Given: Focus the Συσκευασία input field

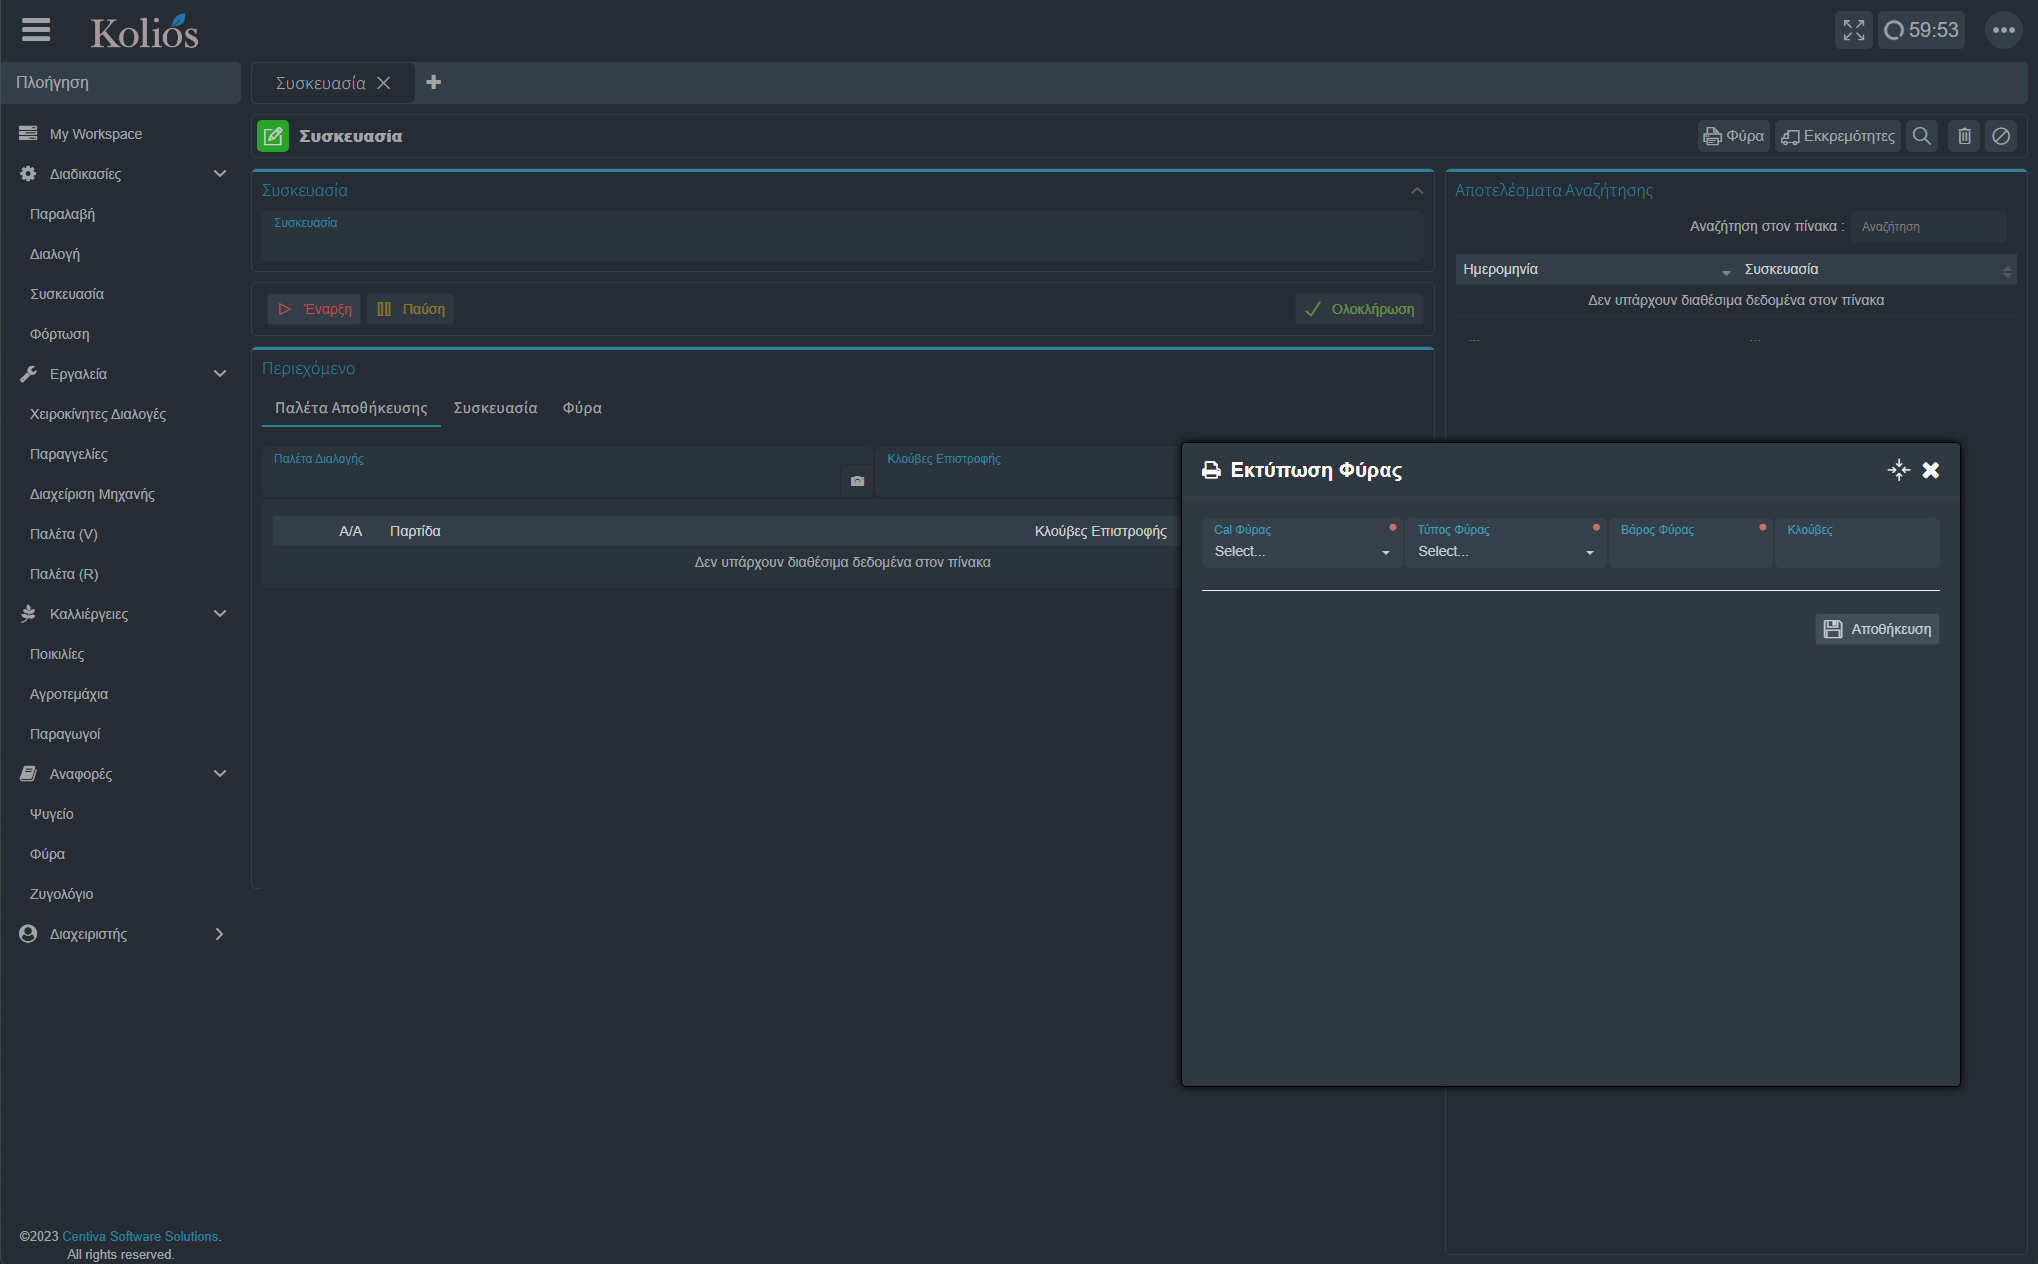Looking at the screenshot, I should click(x=842, y=236).
